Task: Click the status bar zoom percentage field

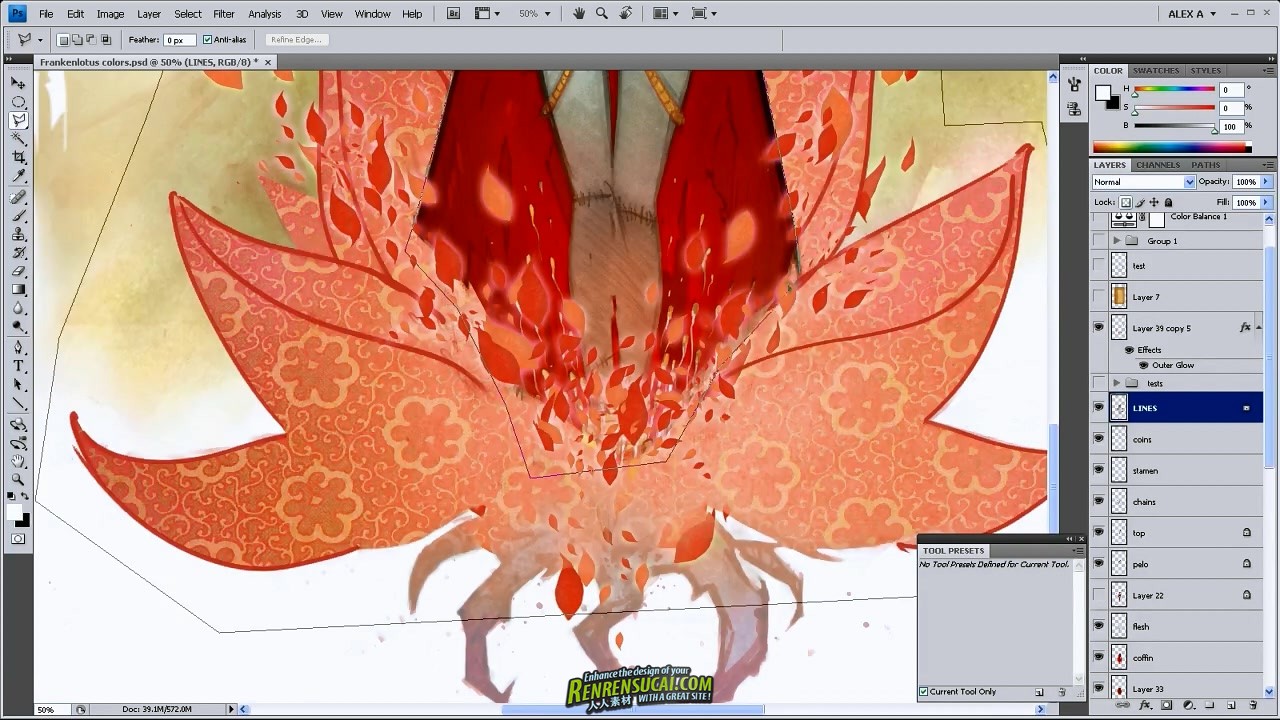Action: click(x=52, y=710)
